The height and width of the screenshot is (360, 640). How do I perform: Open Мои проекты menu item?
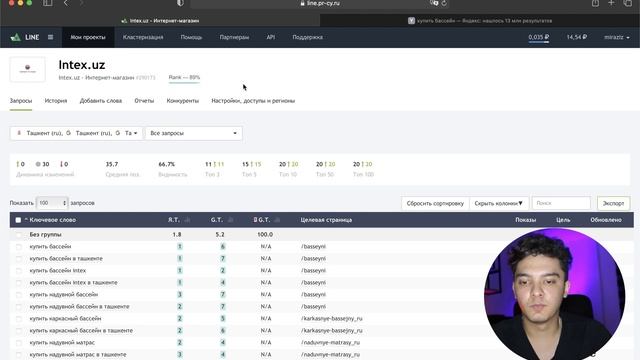pos(88,37)
